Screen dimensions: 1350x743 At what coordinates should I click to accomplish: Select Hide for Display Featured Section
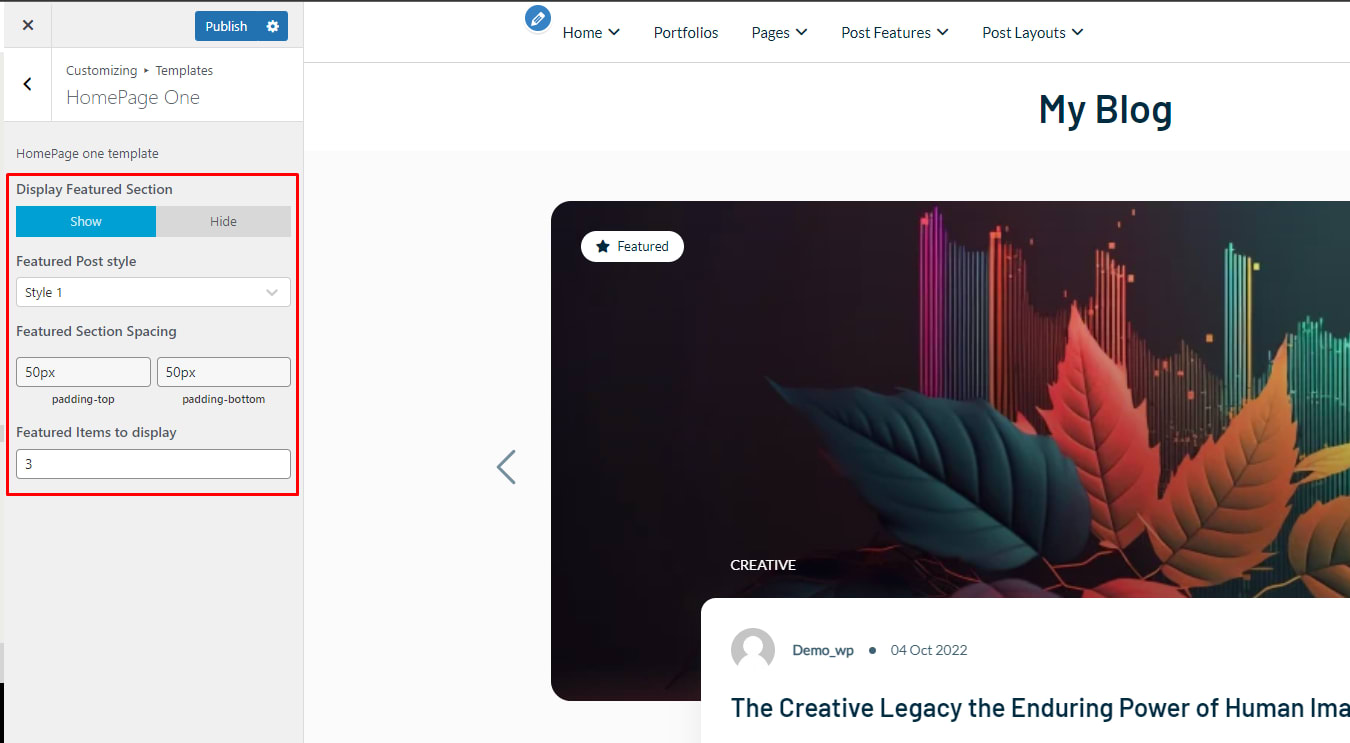pyautogui.click(x=223, y=222)
